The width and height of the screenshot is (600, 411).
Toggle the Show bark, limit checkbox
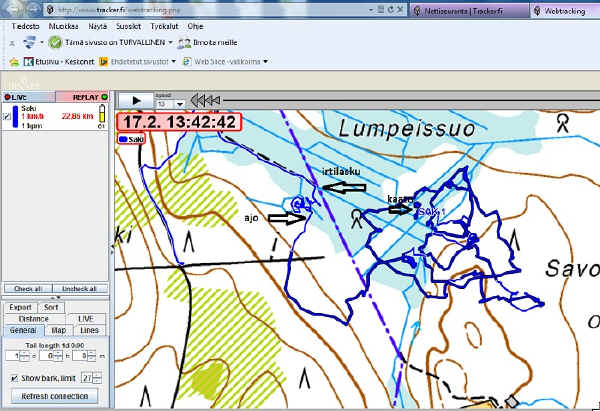point(13,377)
